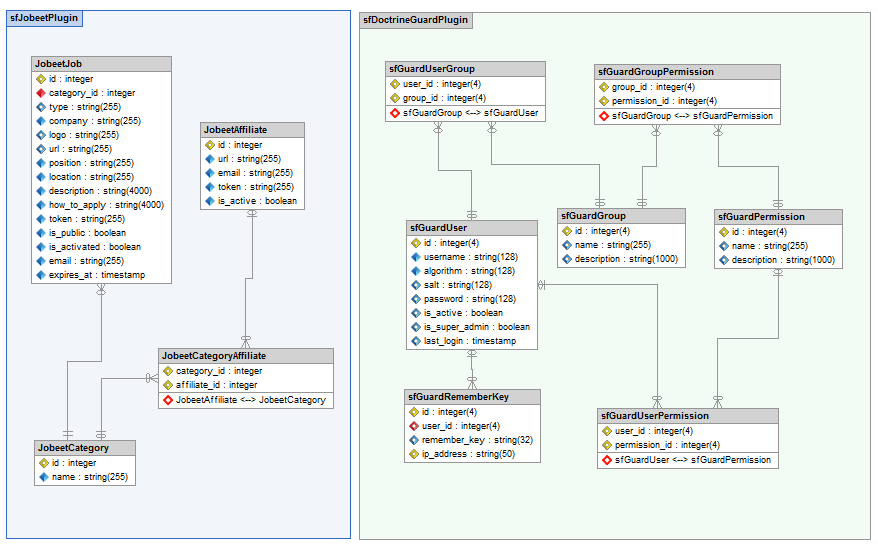Click the blue diamond icon beside sfGuardUser username
878x549 pixels.
pyautogui.click(x=415, y=257)
